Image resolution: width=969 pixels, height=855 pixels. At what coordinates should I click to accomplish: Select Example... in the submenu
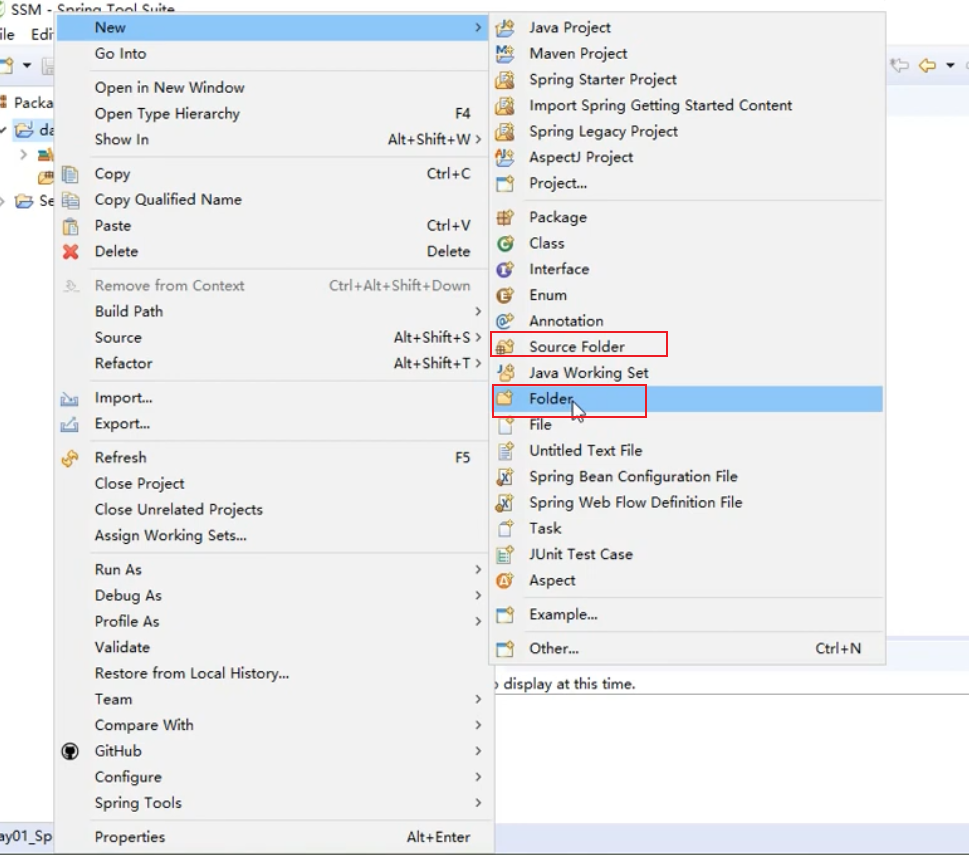(x=687, y=615)
